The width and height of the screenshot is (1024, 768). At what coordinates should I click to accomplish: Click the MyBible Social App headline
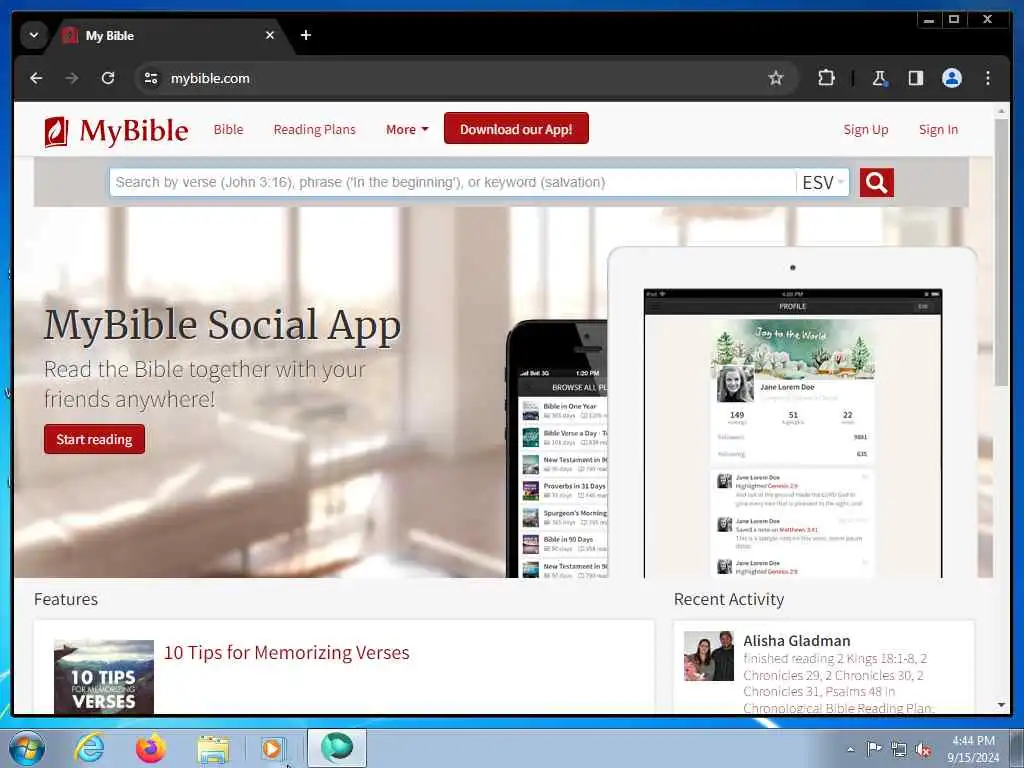[x=222, y=325]
